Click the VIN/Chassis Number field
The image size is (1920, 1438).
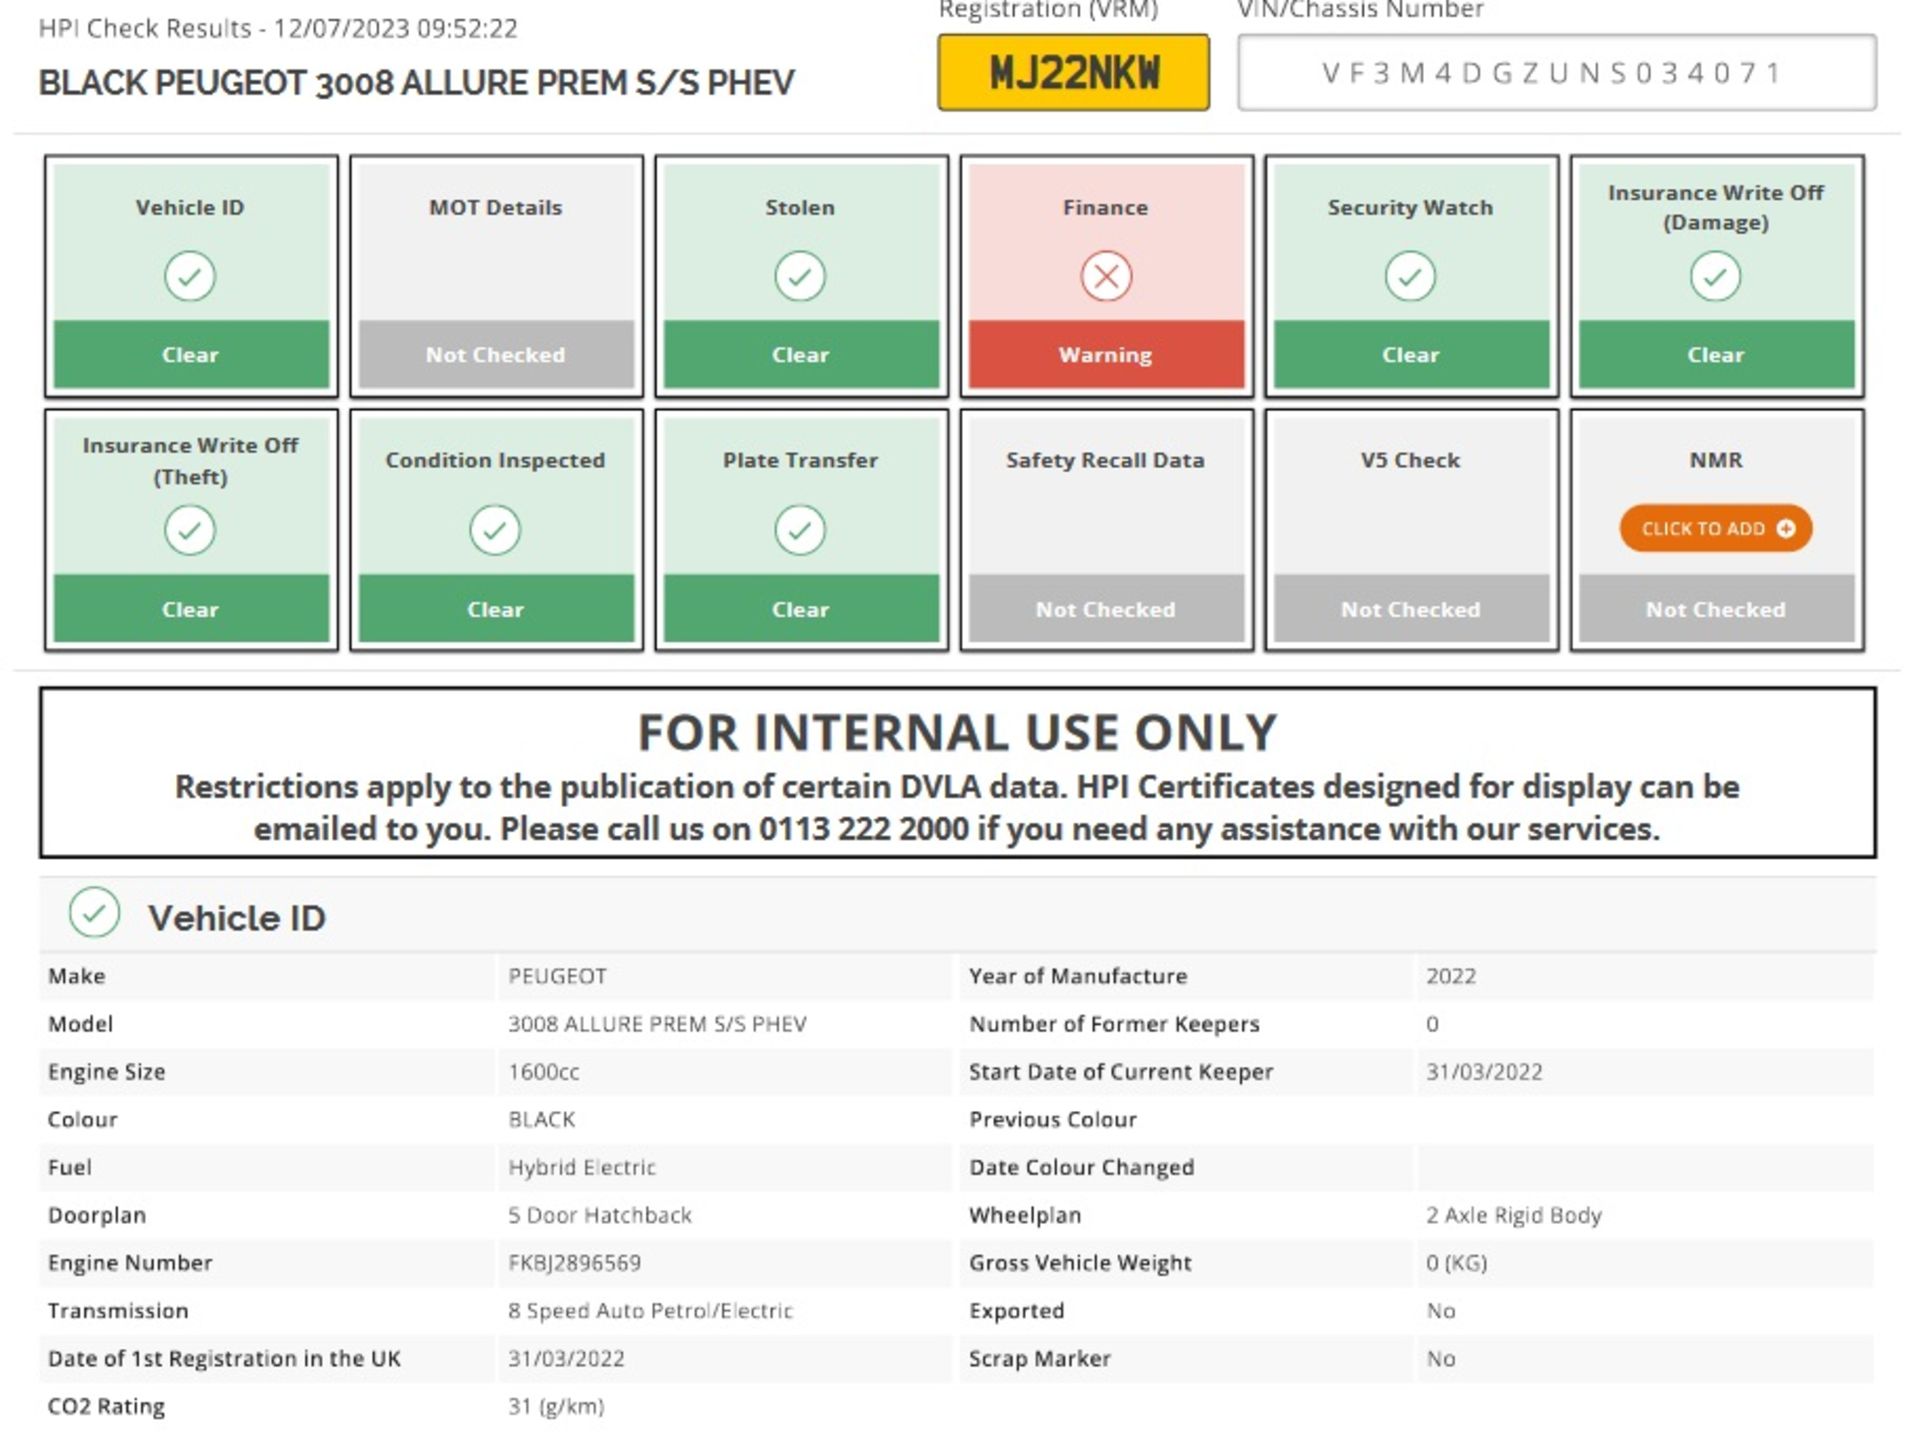click(x=1556, y=72)
